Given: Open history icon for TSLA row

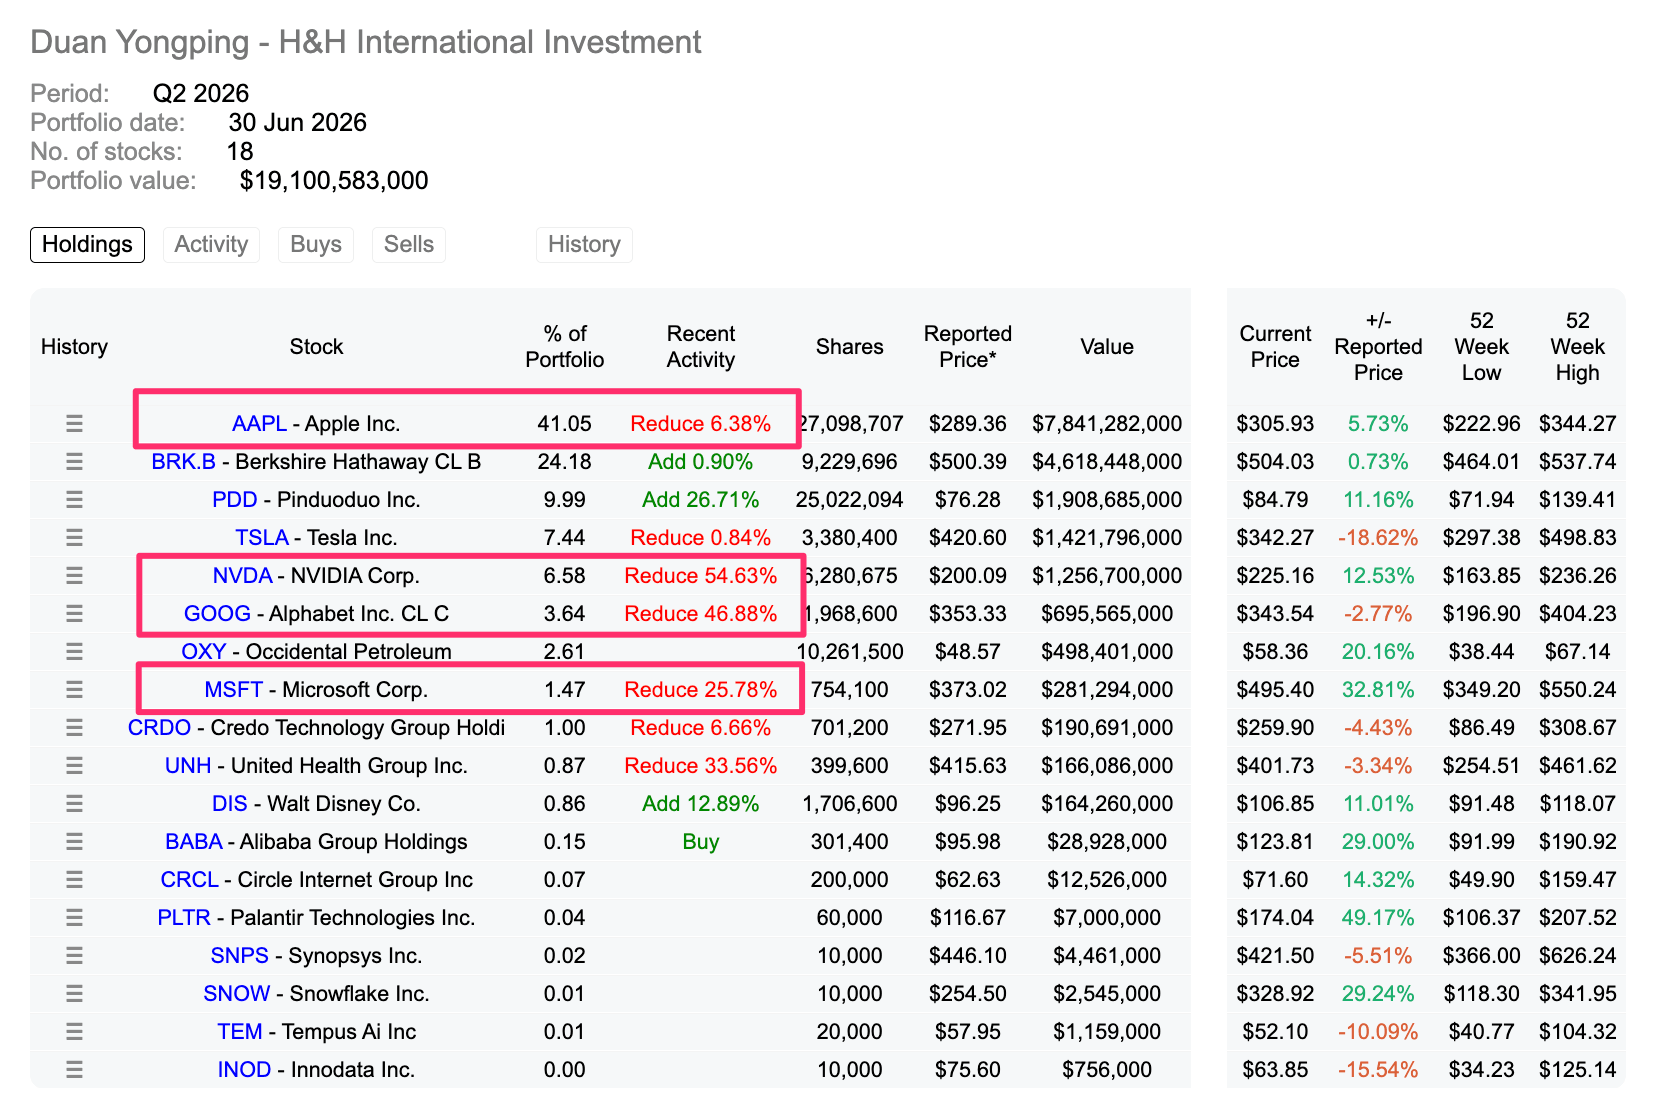Looking at the screenshot, I should pos(74,538).
